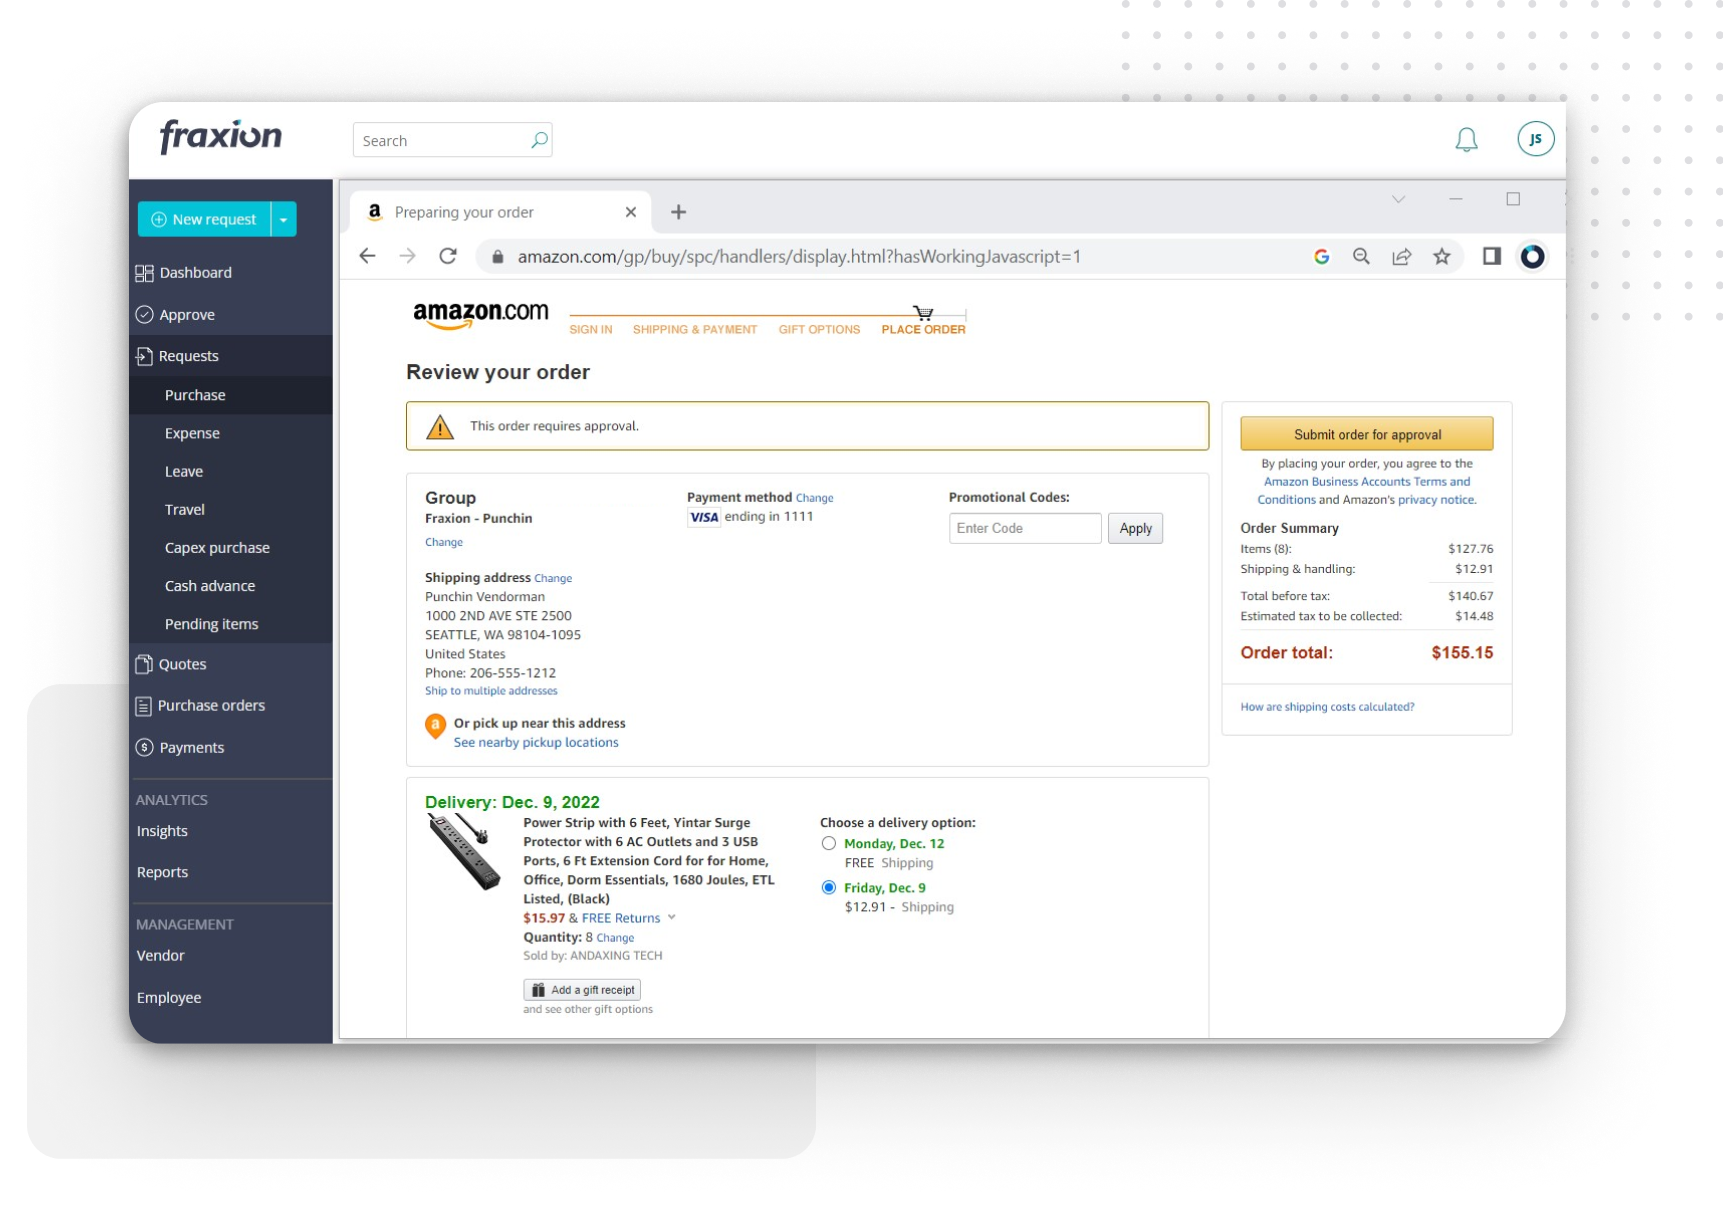1723x1210 pixels.
Task: Click the Purchase orders list icon
Action: coord(144,706)
